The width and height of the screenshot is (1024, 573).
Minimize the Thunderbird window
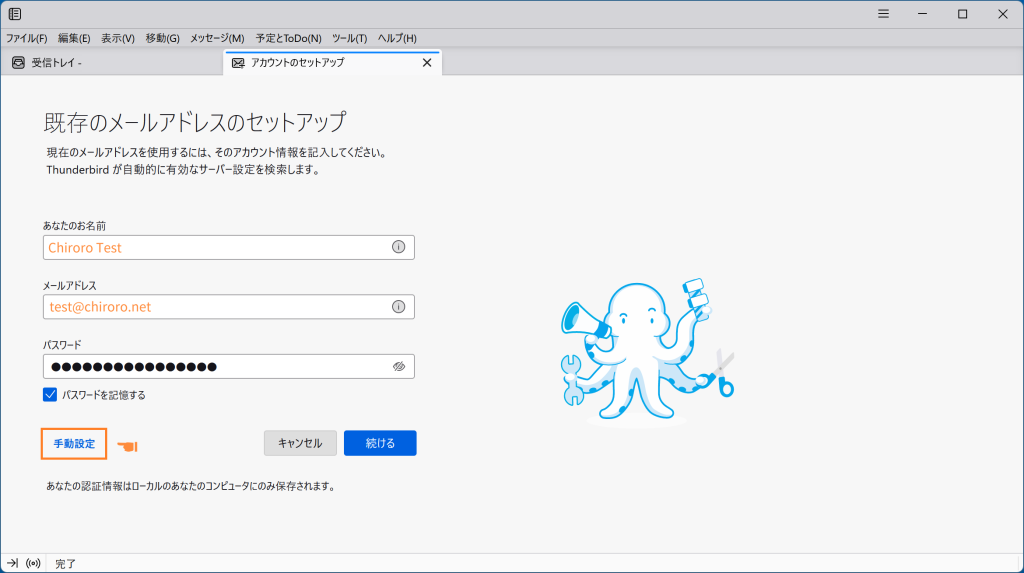click(x=922, y=14)
